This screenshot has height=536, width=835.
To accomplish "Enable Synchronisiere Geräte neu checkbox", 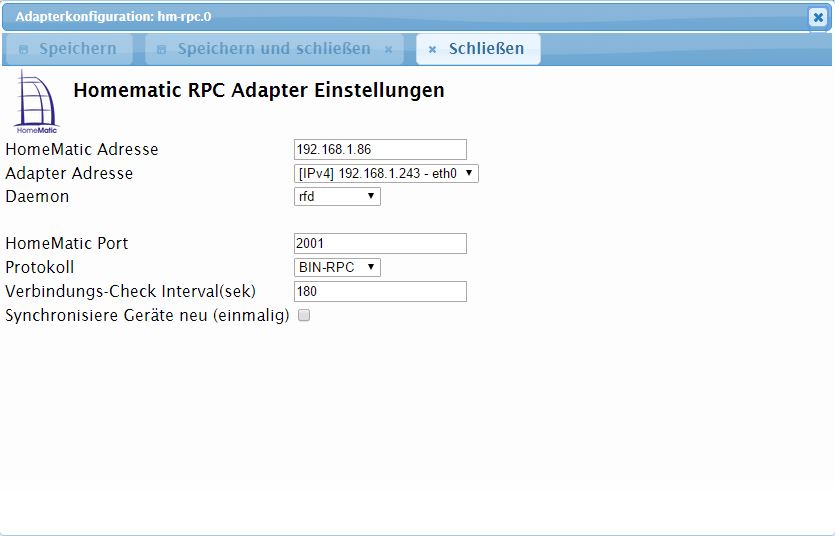I will (304, 315).
